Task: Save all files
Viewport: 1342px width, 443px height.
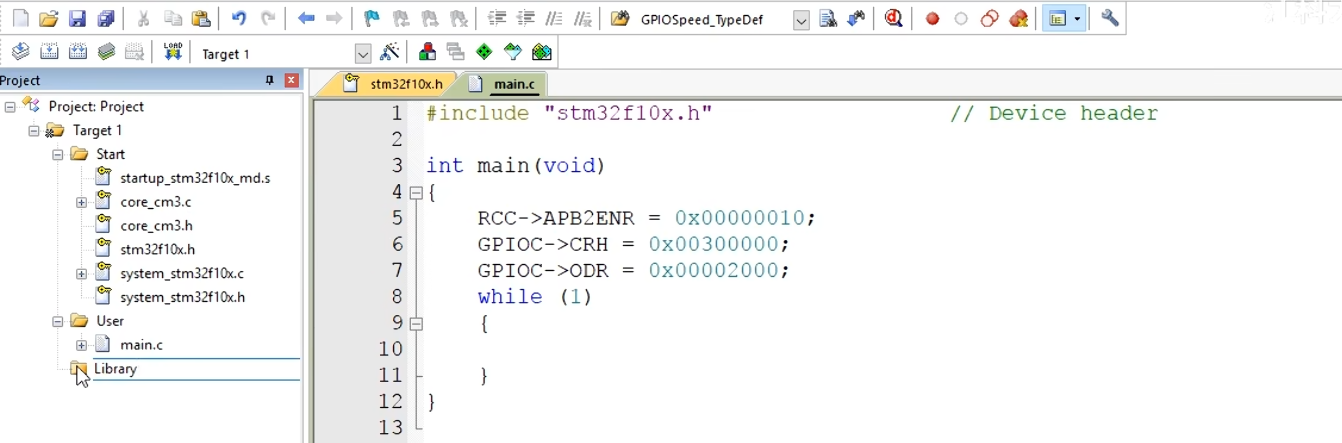Action: [x=105, y=18]
